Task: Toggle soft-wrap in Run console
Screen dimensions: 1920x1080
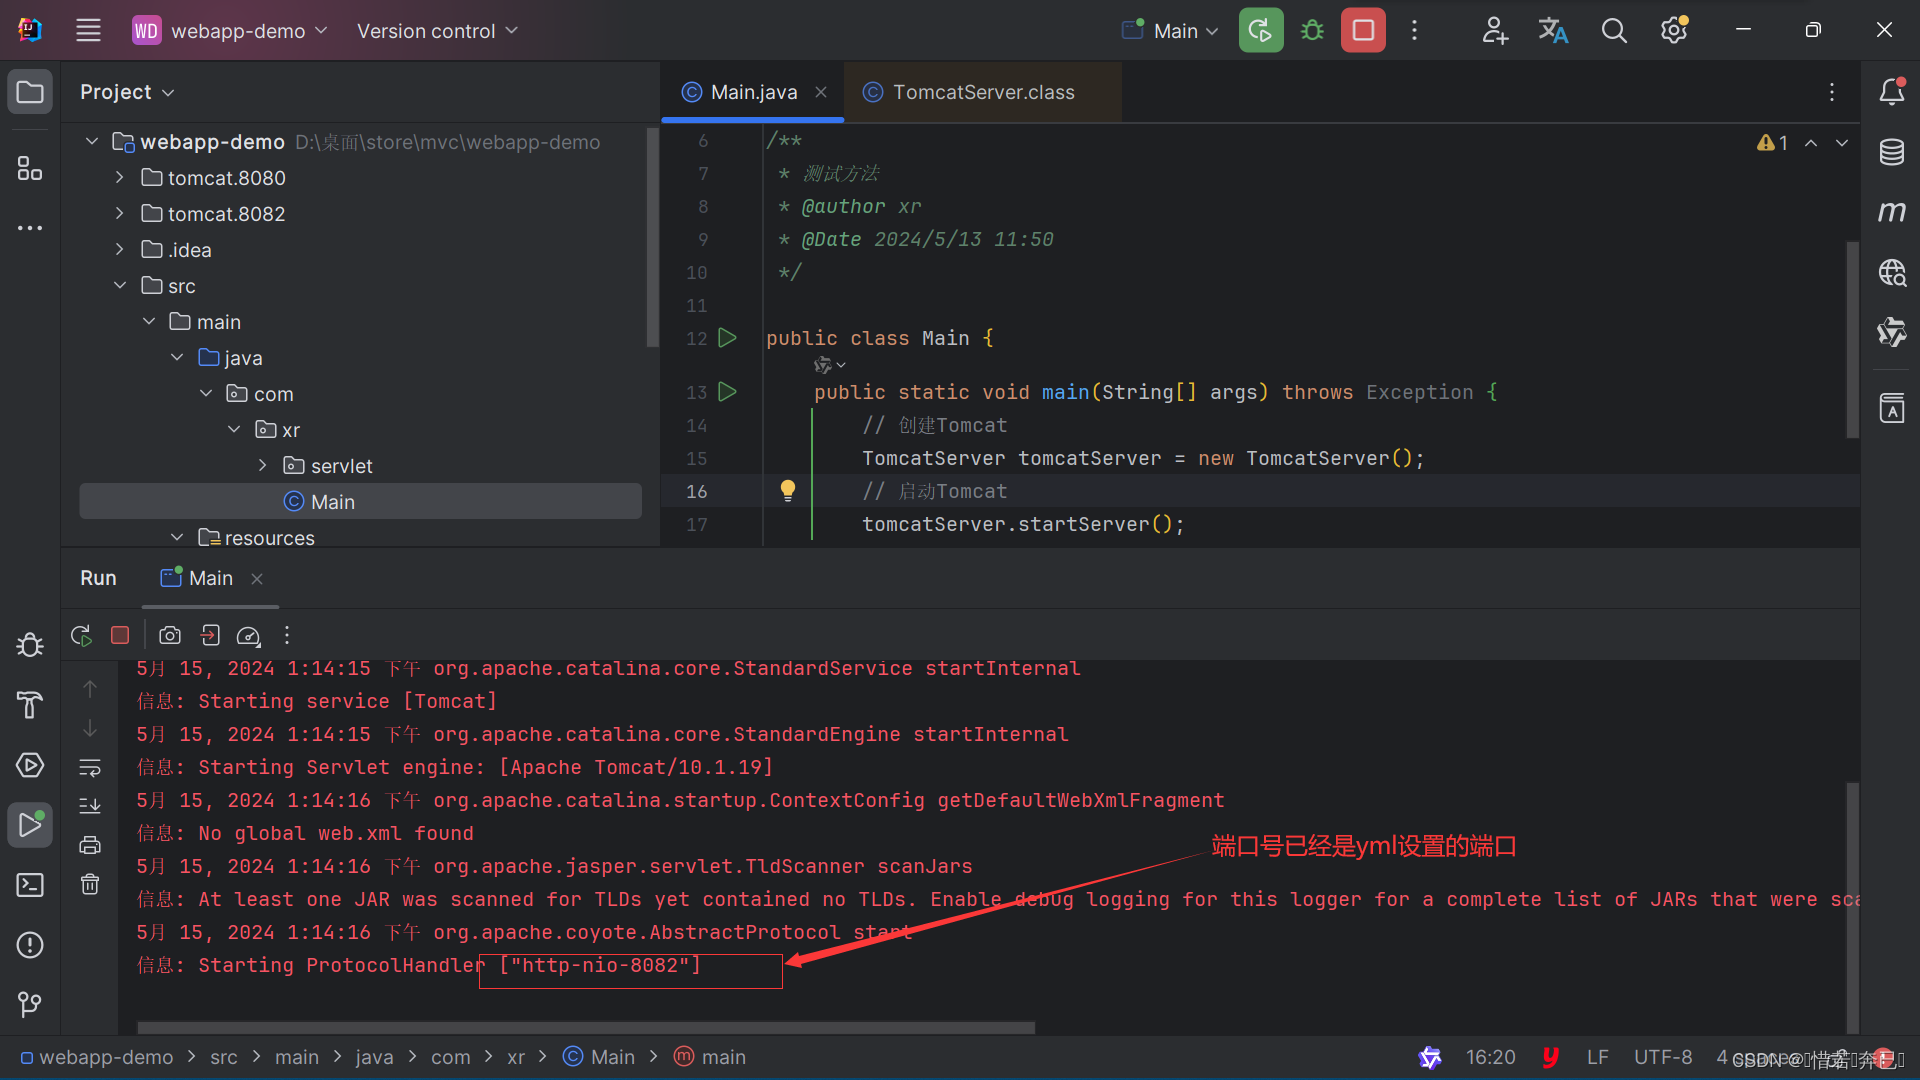Action: [x=90, y=768]
